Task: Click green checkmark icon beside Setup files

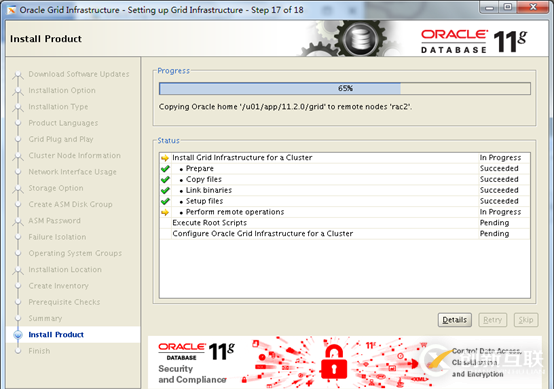Action: pos(165,201)
